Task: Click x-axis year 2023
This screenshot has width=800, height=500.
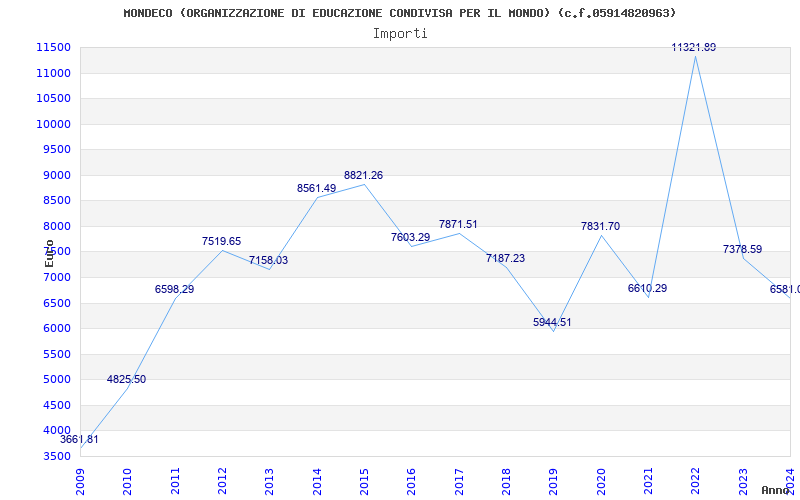Action: 743,482
